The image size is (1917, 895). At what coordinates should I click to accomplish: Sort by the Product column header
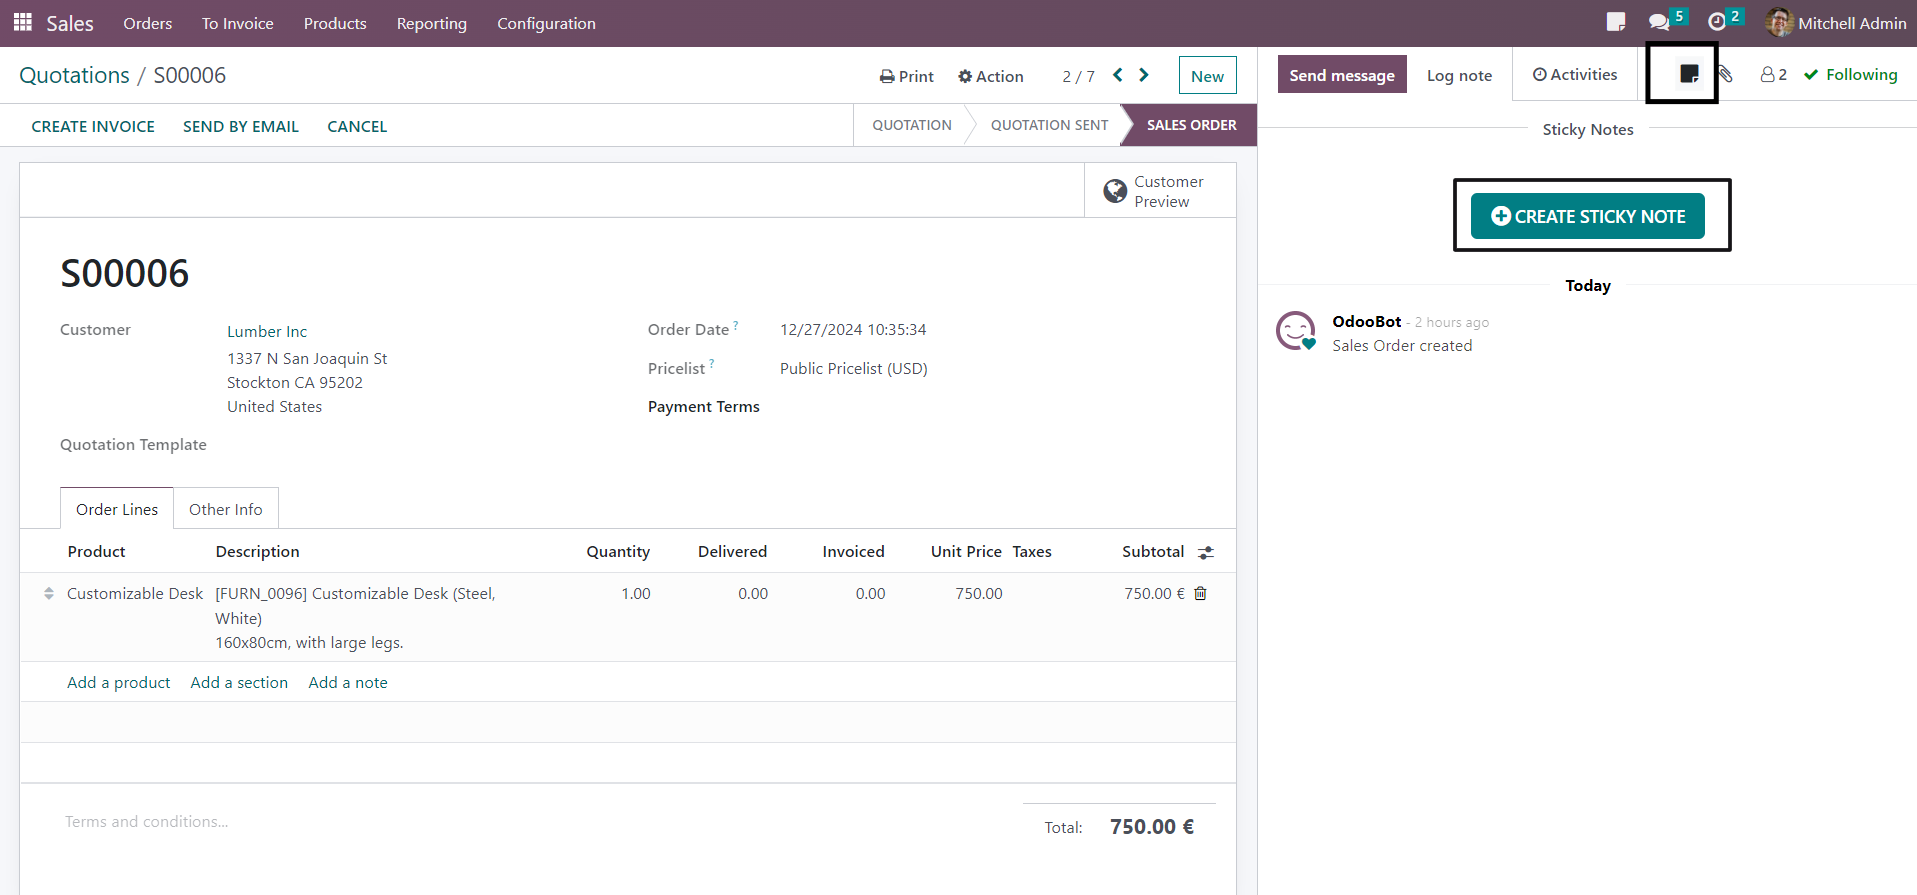coord(97,552)
